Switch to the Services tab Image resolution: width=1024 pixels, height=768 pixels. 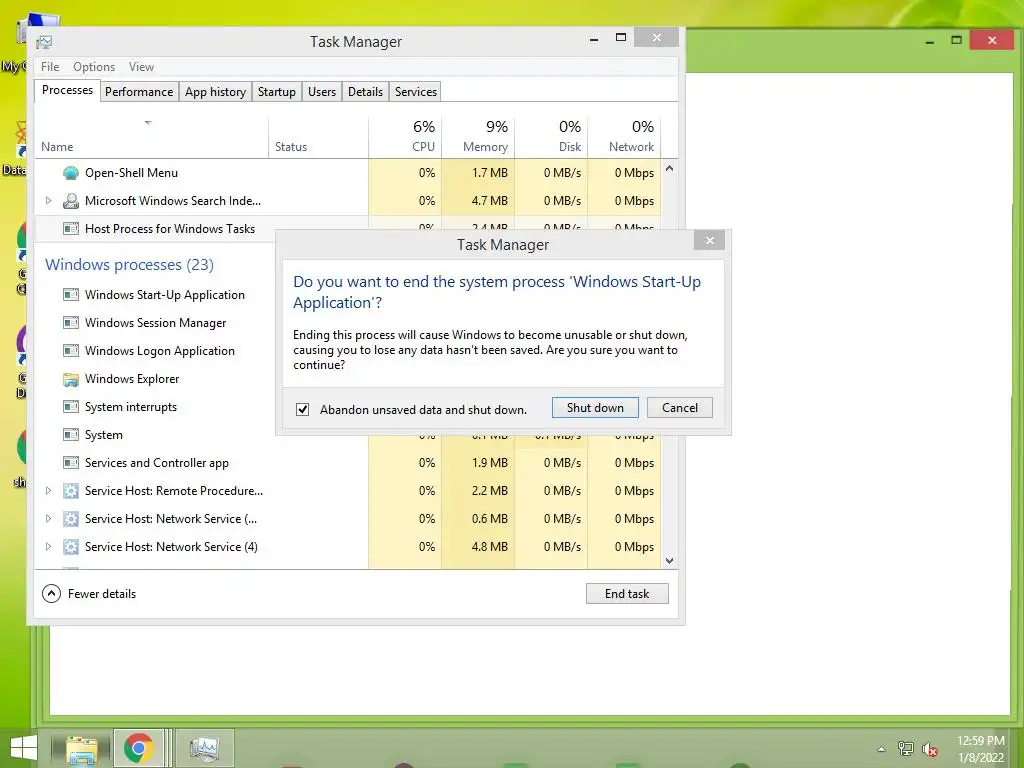tap(415, 92)
